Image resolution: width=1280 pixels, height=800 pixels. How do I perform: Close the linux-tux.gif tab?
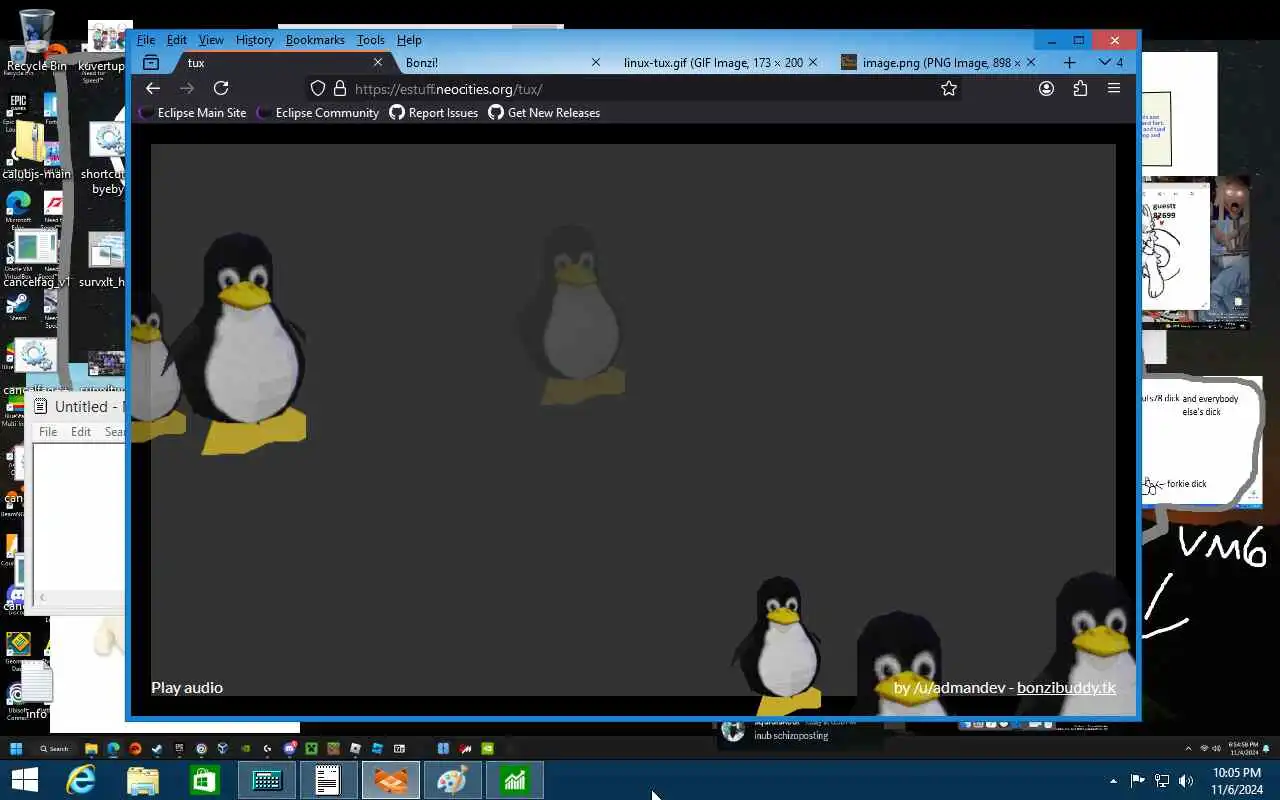point(813,62)
